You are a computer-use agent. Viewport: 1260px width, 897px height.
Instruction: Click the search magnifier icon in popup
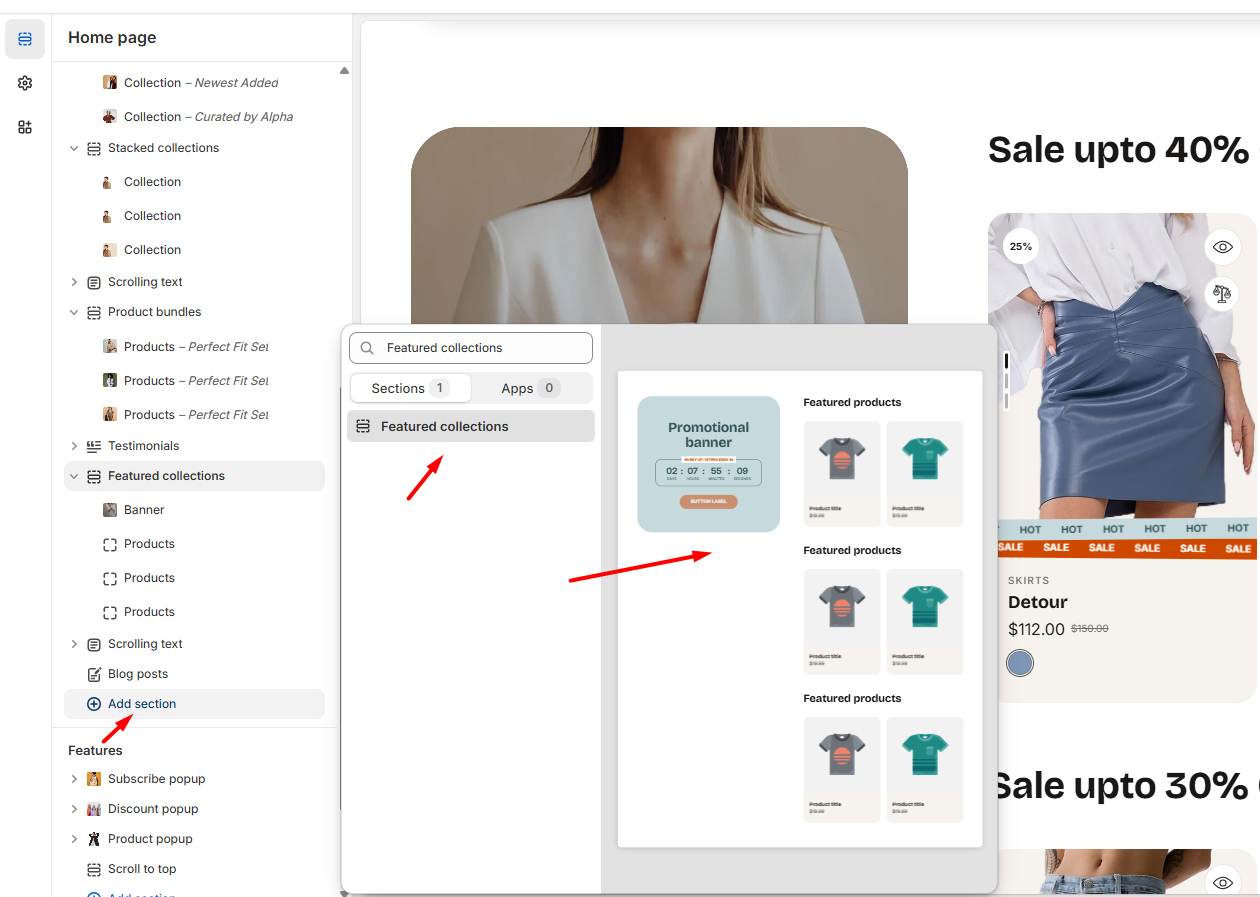pyautogui.click(x=367, y=348)
